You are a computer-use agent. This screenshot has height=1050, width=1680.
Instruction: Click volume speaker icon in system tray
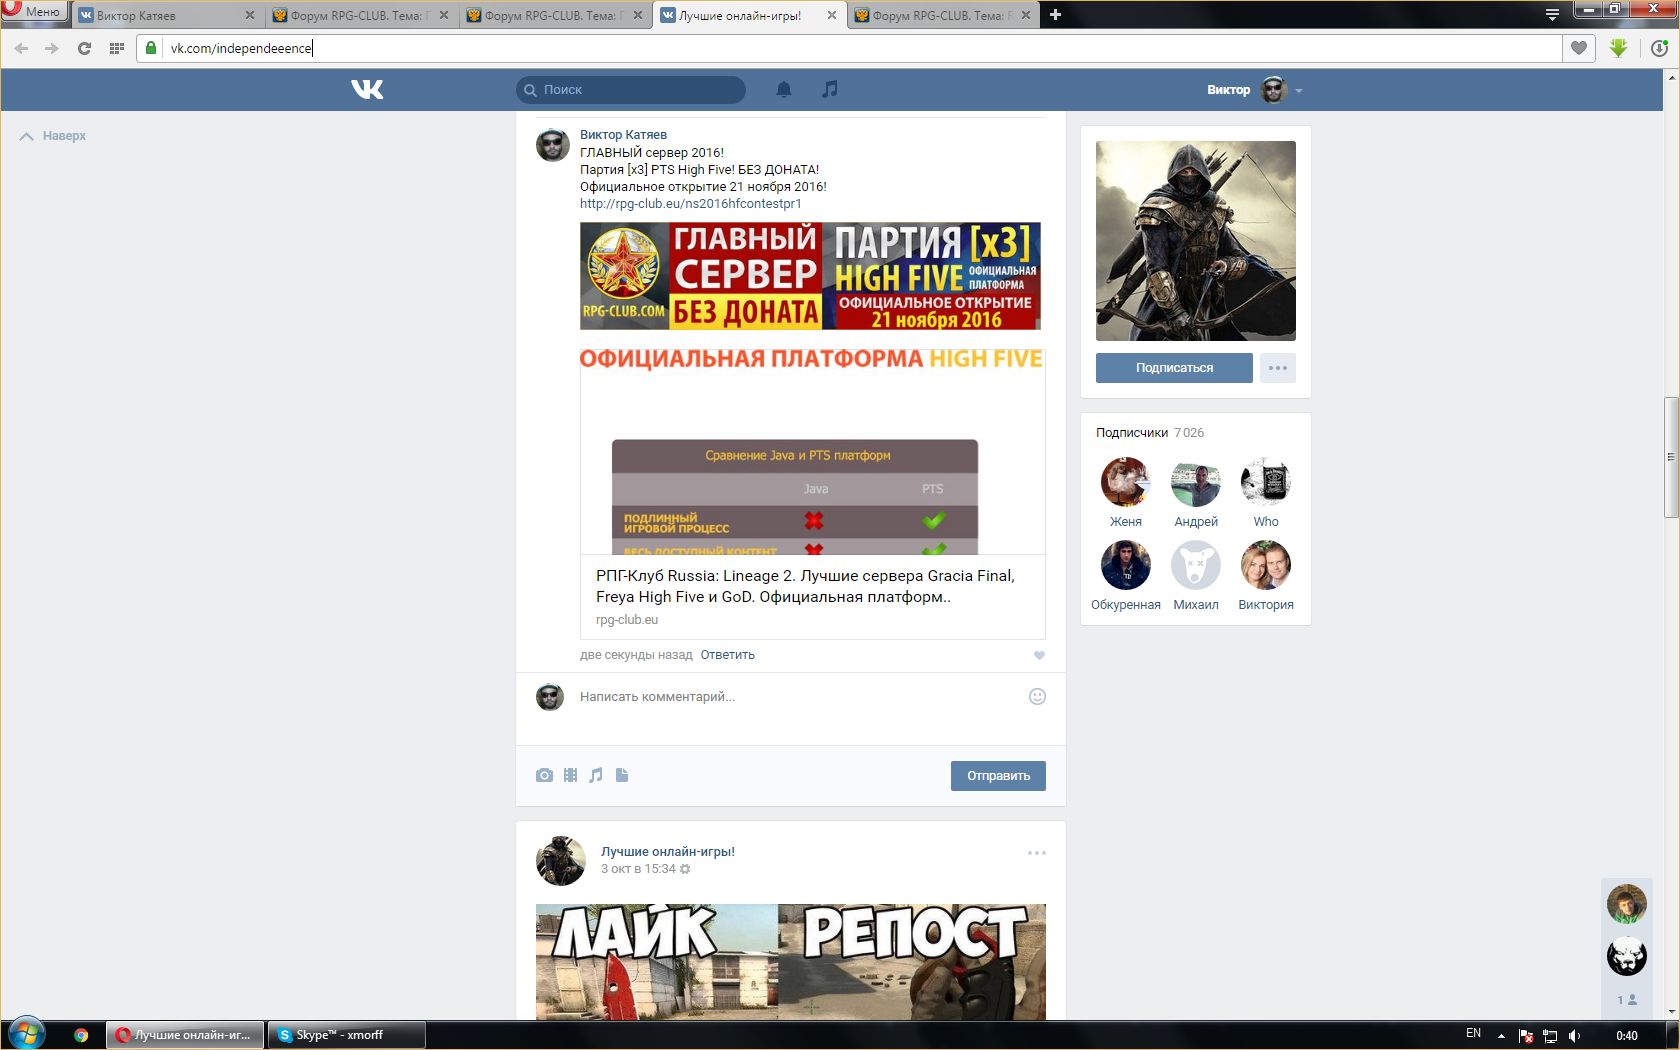1575,1036
